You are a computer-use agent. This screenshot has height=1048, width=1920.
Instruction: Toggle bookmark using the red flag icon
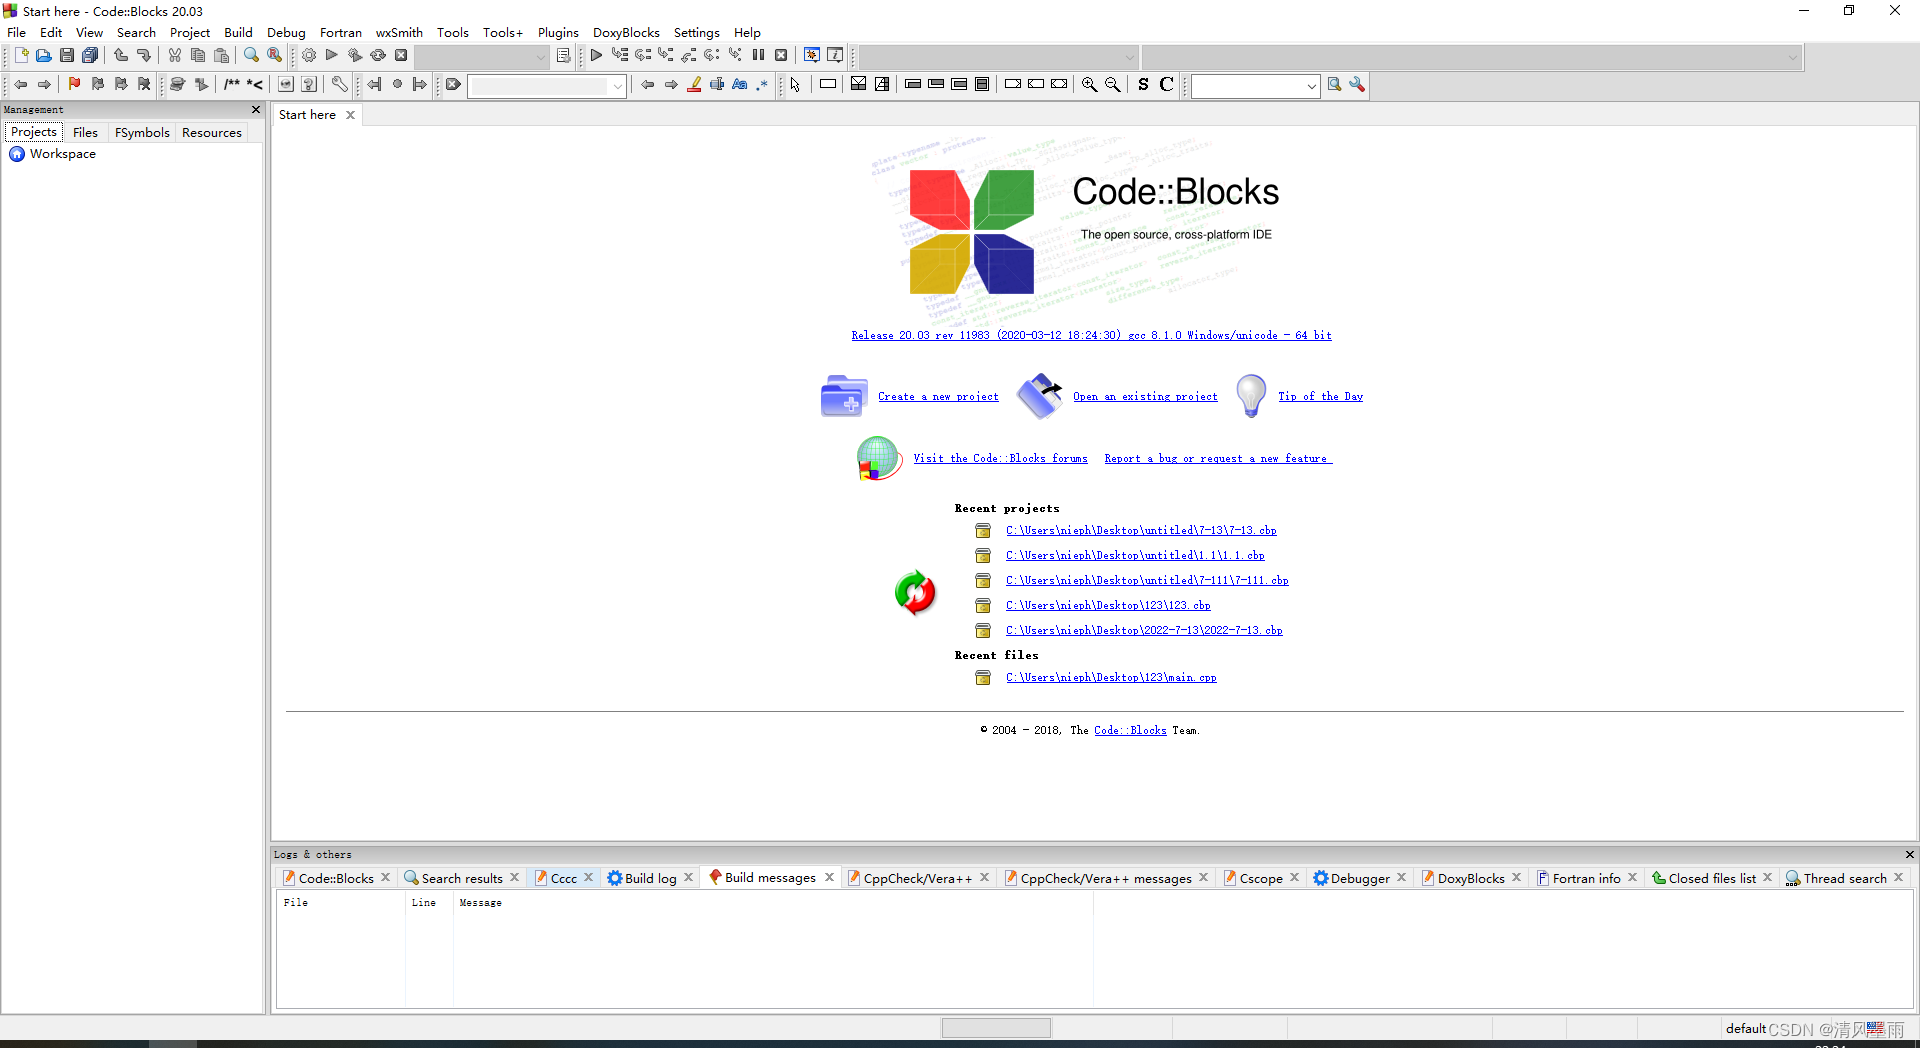coord(74,85)
